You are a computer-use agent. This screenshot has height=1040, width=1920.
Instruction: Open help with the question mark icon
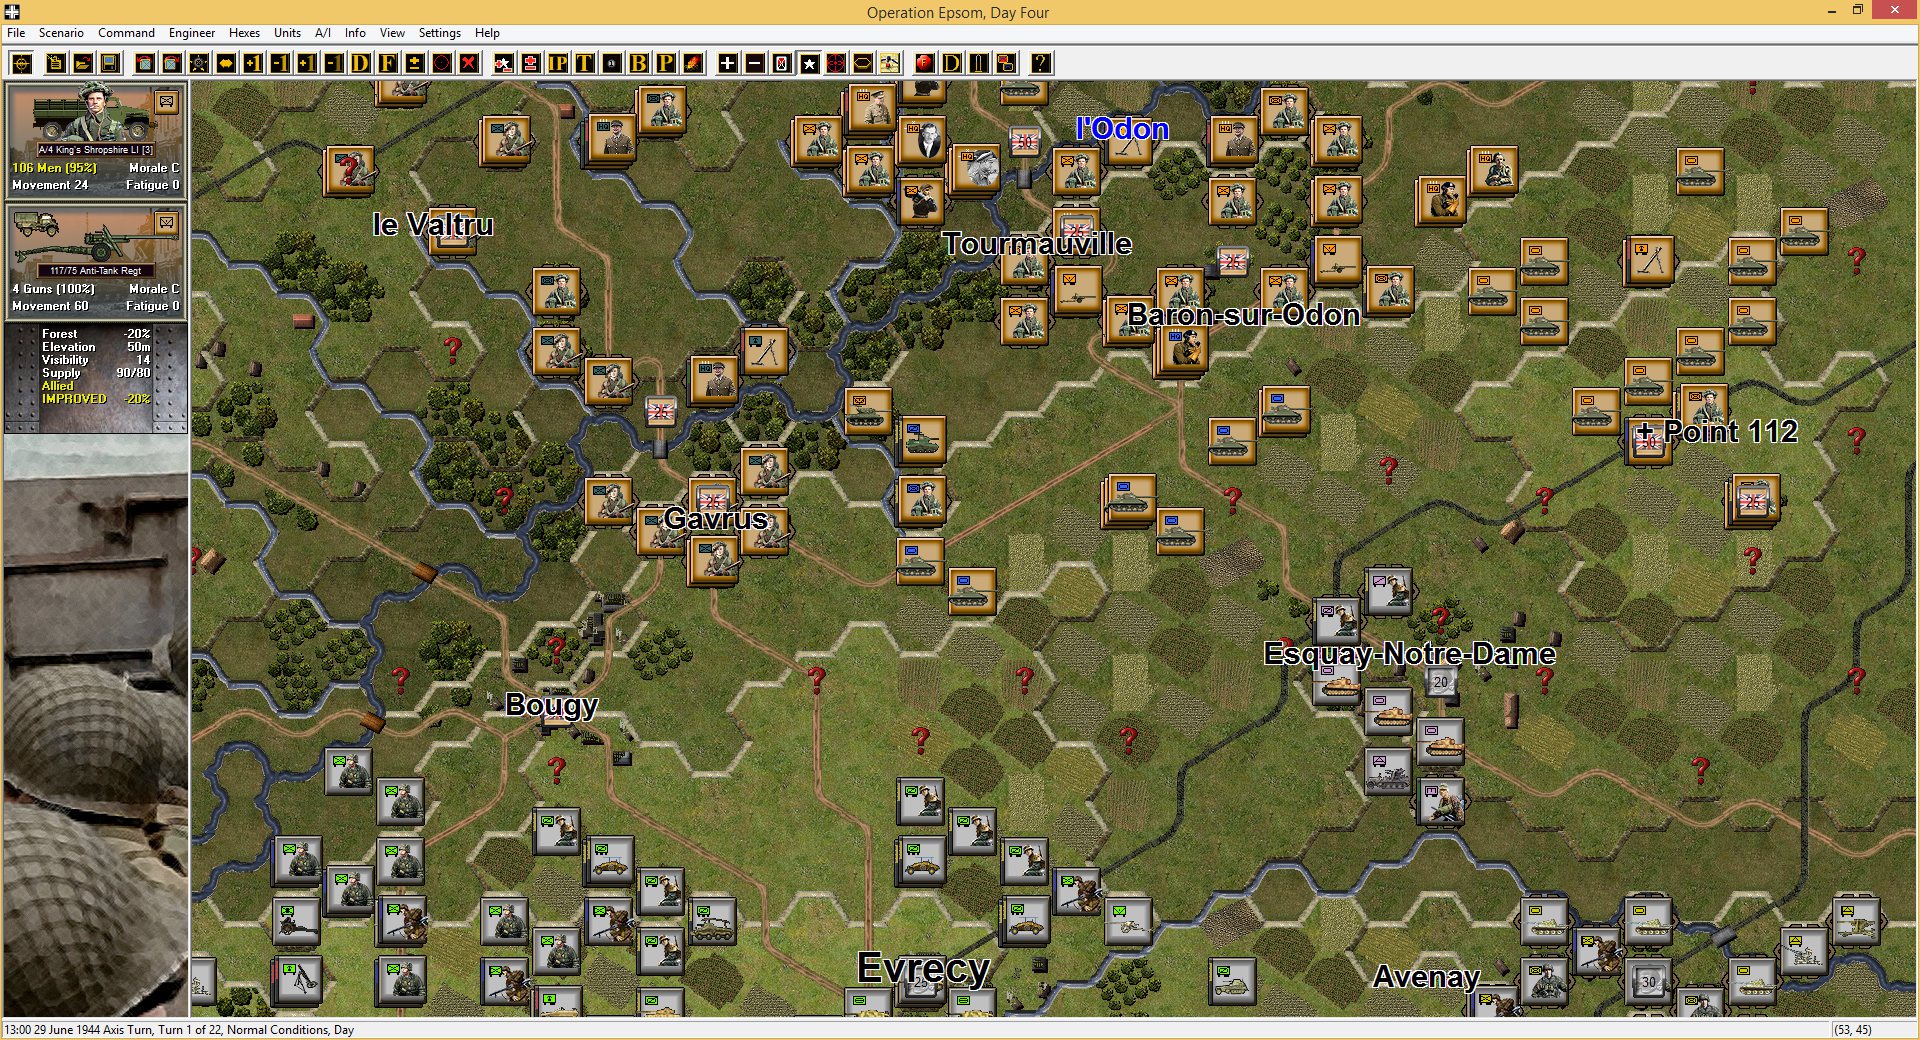(x=1041, y=64)
